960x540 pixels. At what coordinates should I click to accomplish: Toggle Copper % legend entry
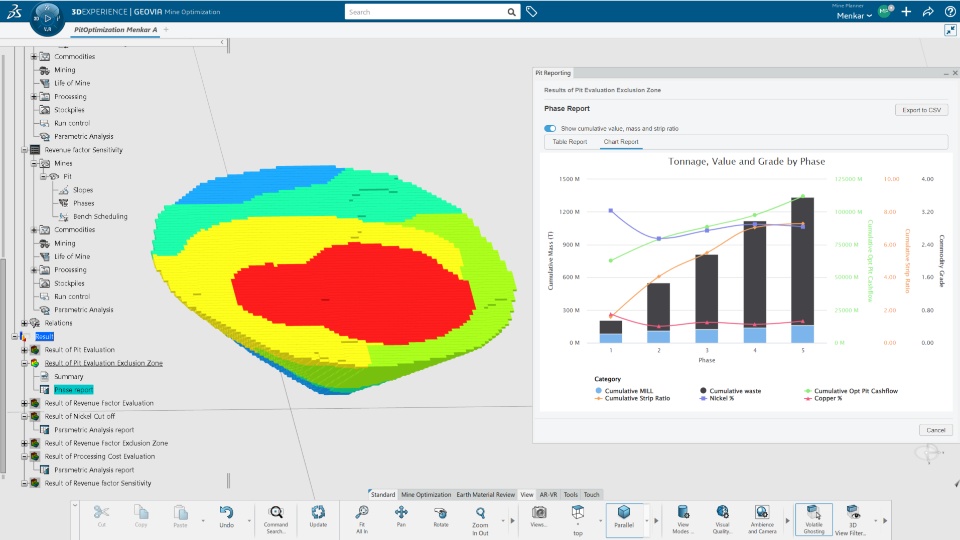(x=823, y=399)
